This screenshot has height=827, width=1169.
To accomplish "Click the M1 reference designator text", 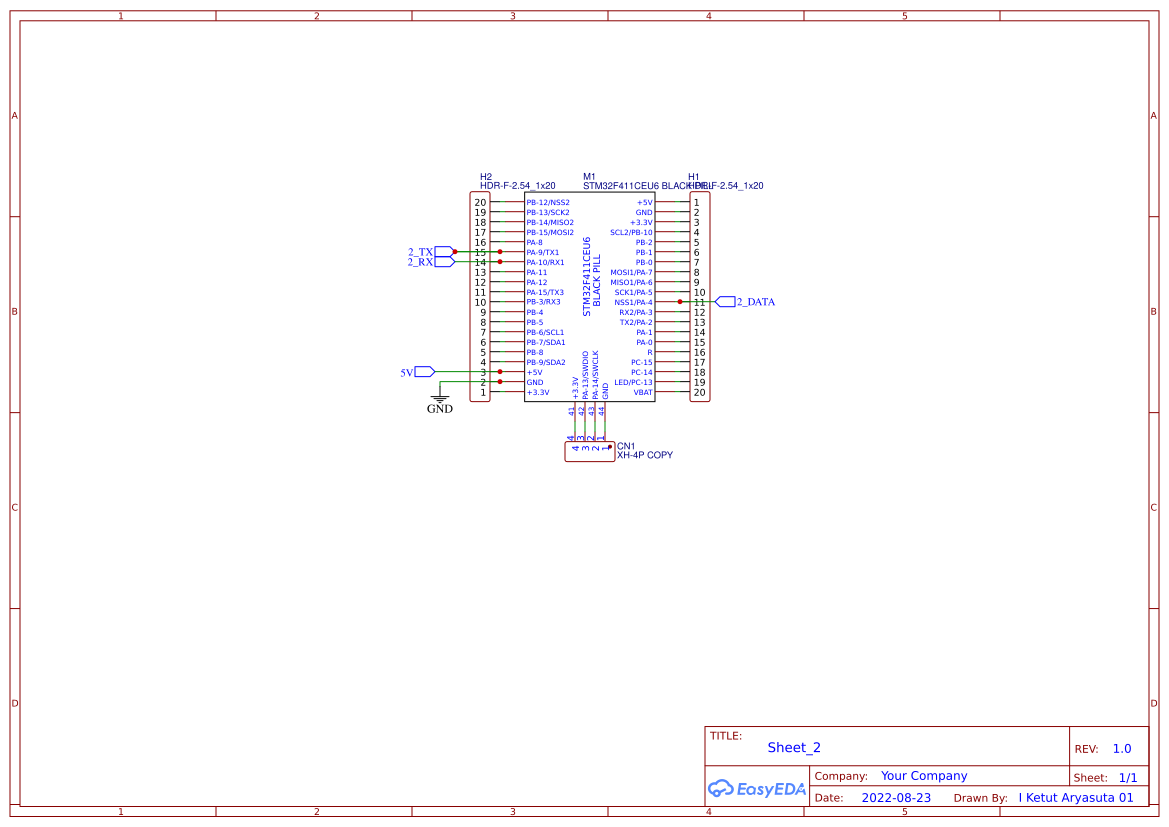I will pos(588,174).
